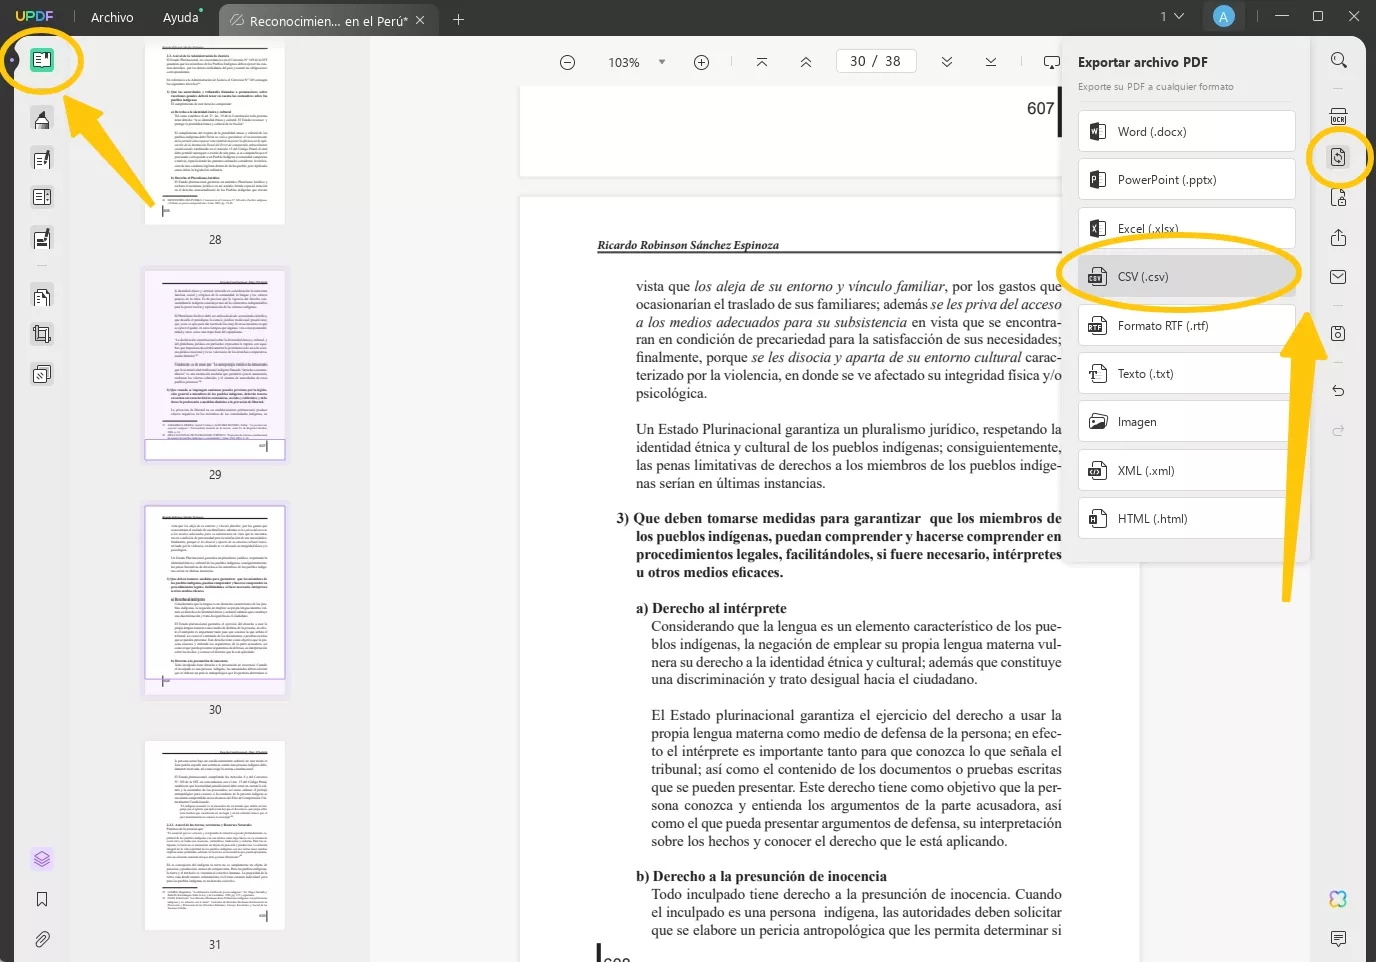
Task: Export as Texto (.txt)
Action: tap(1186, 373)
